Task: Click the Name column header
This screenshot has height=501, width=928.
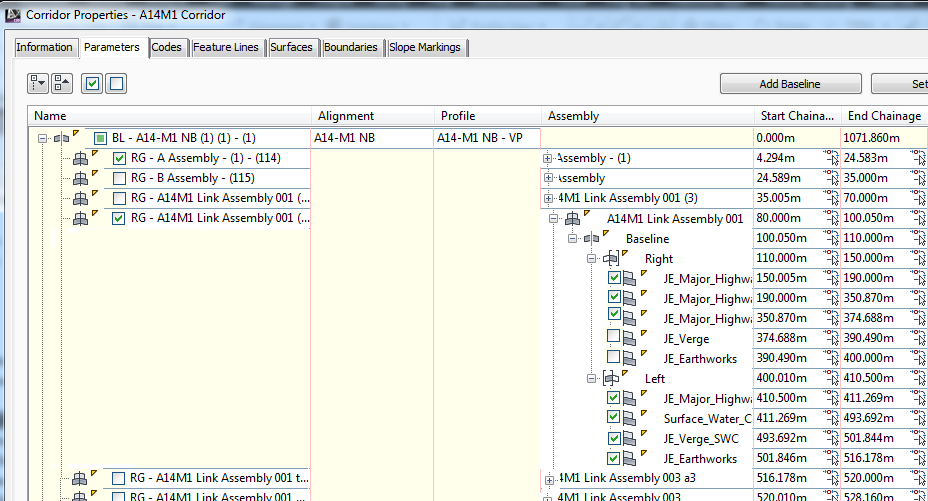Action: [x=170, y=116]
